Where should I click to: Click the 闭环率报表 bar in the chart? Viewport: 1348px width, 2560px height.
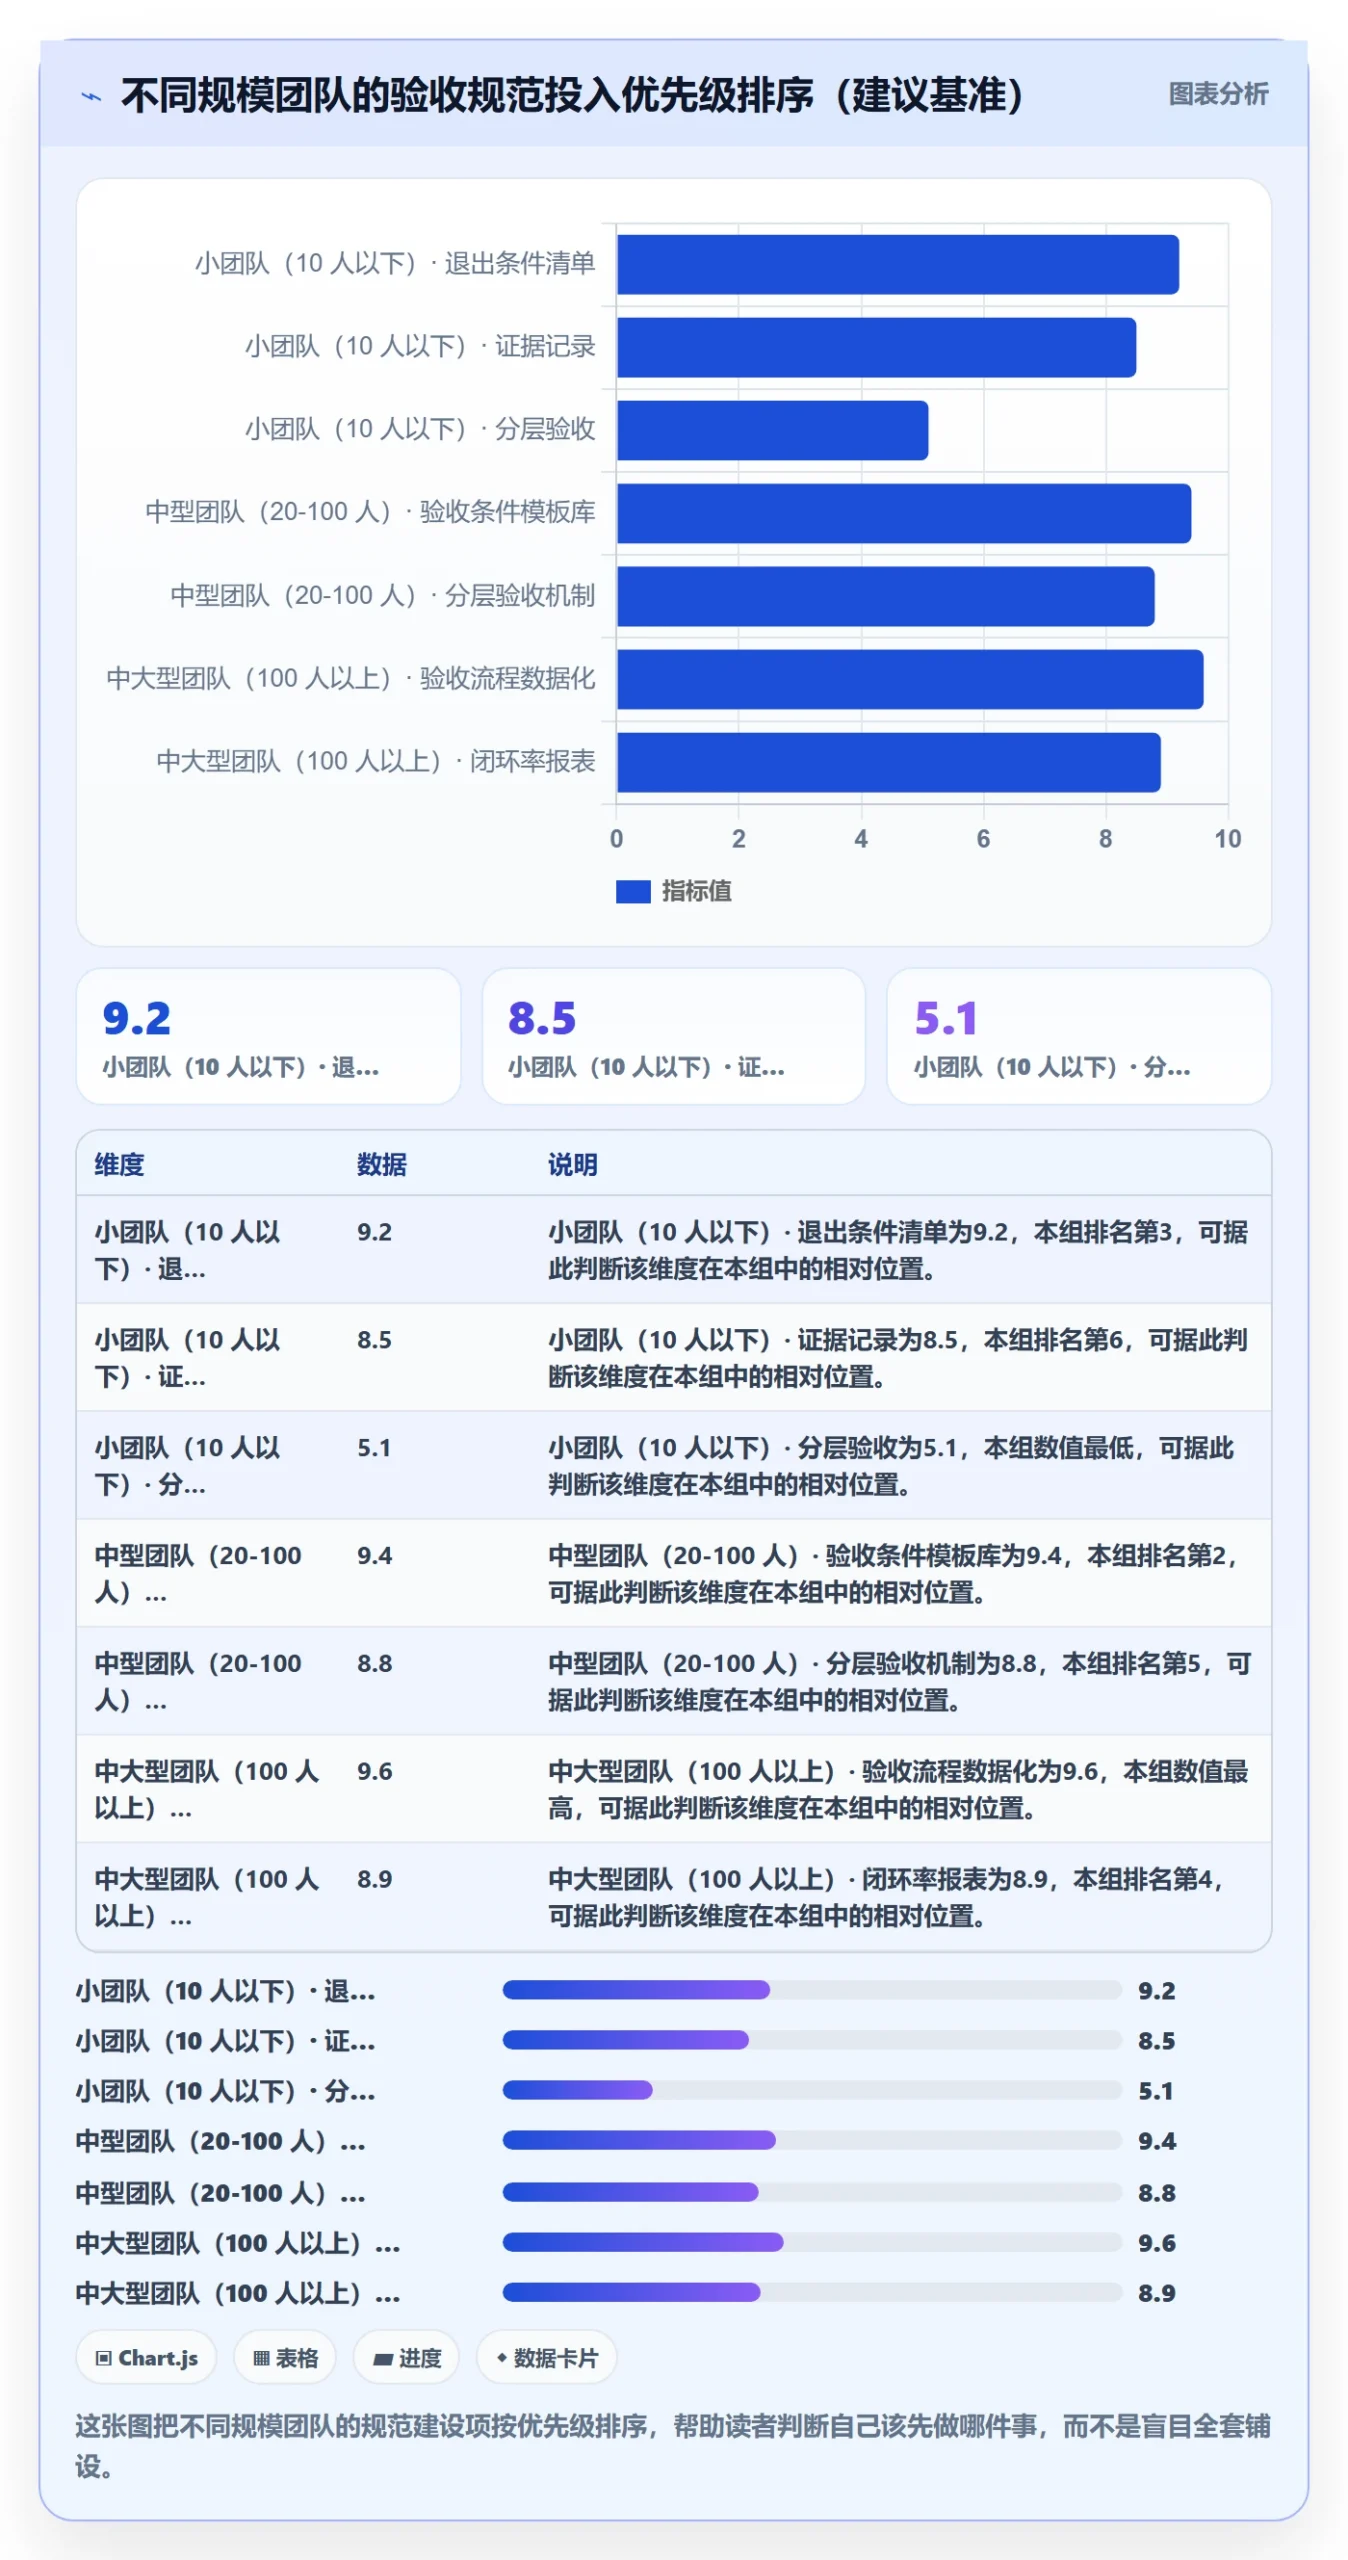888,762
